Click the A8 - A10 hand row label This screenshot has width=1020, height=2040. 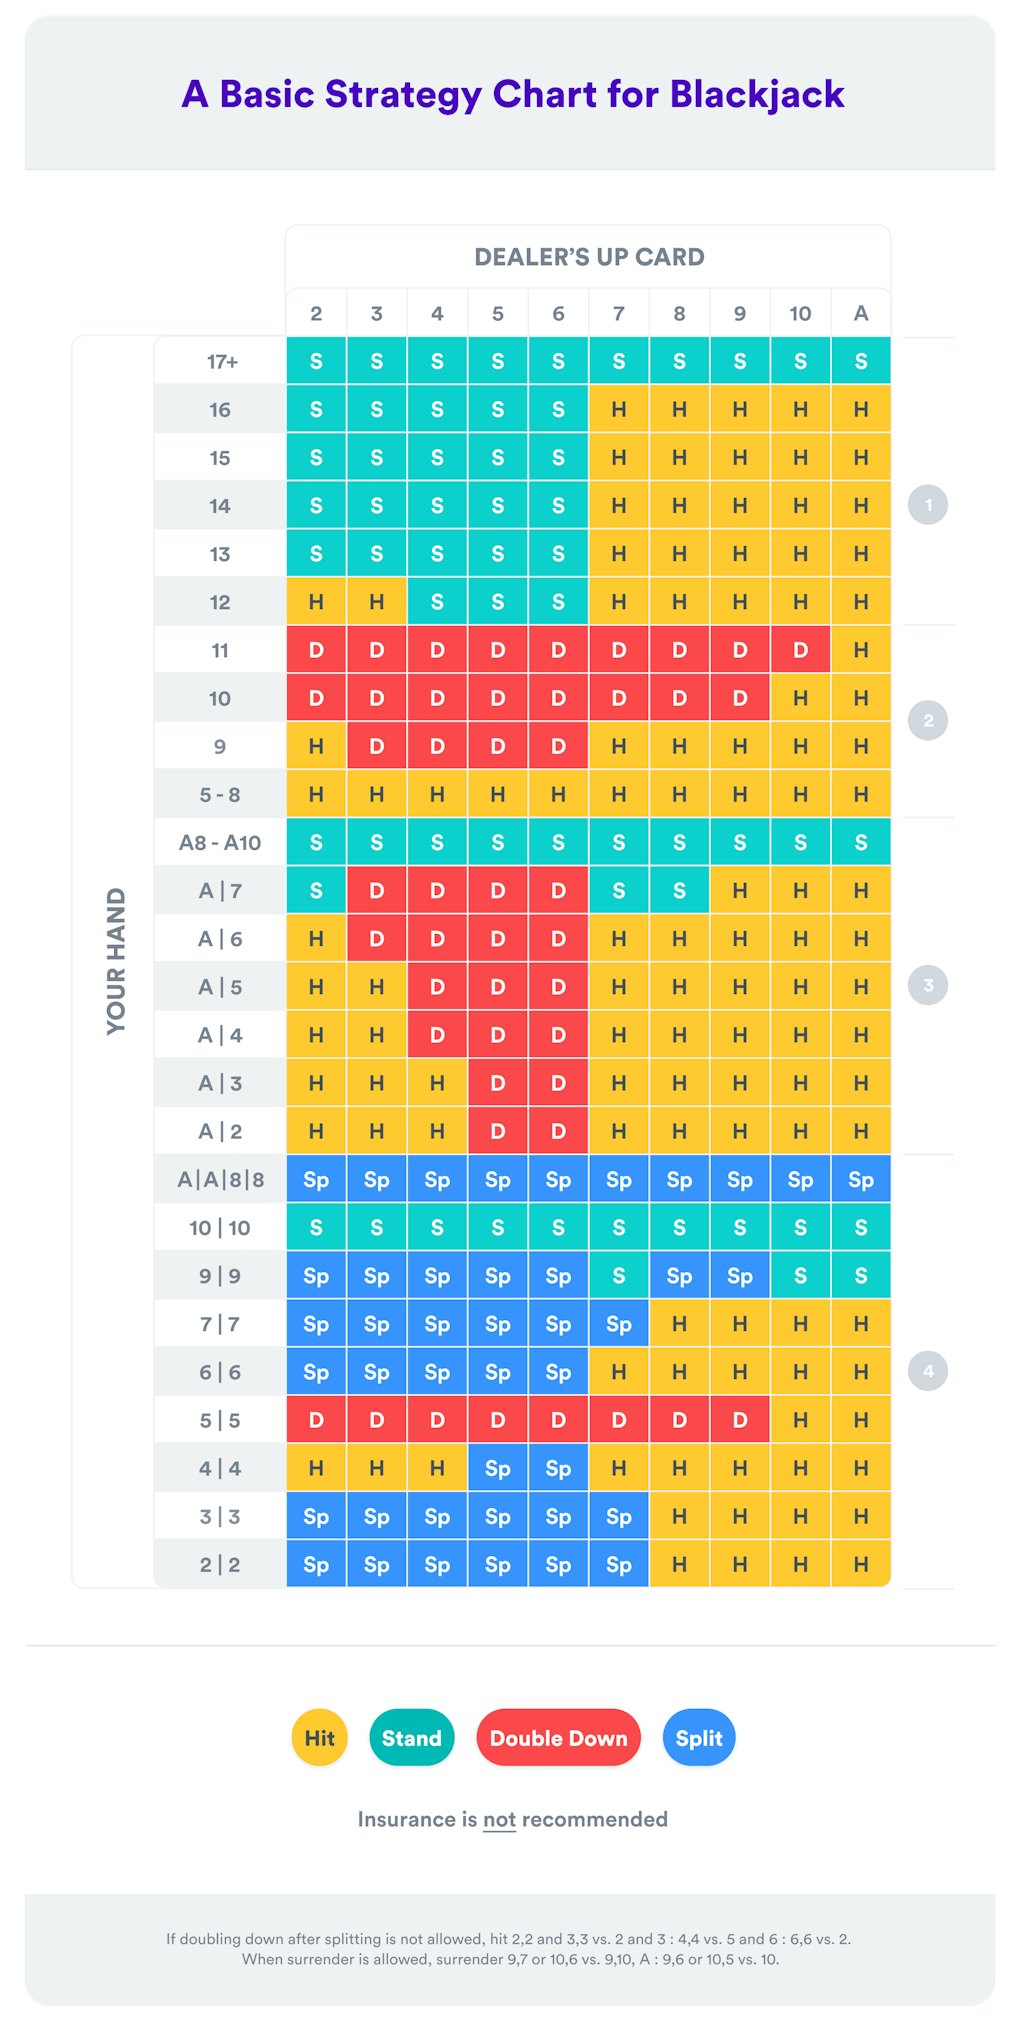220,843
